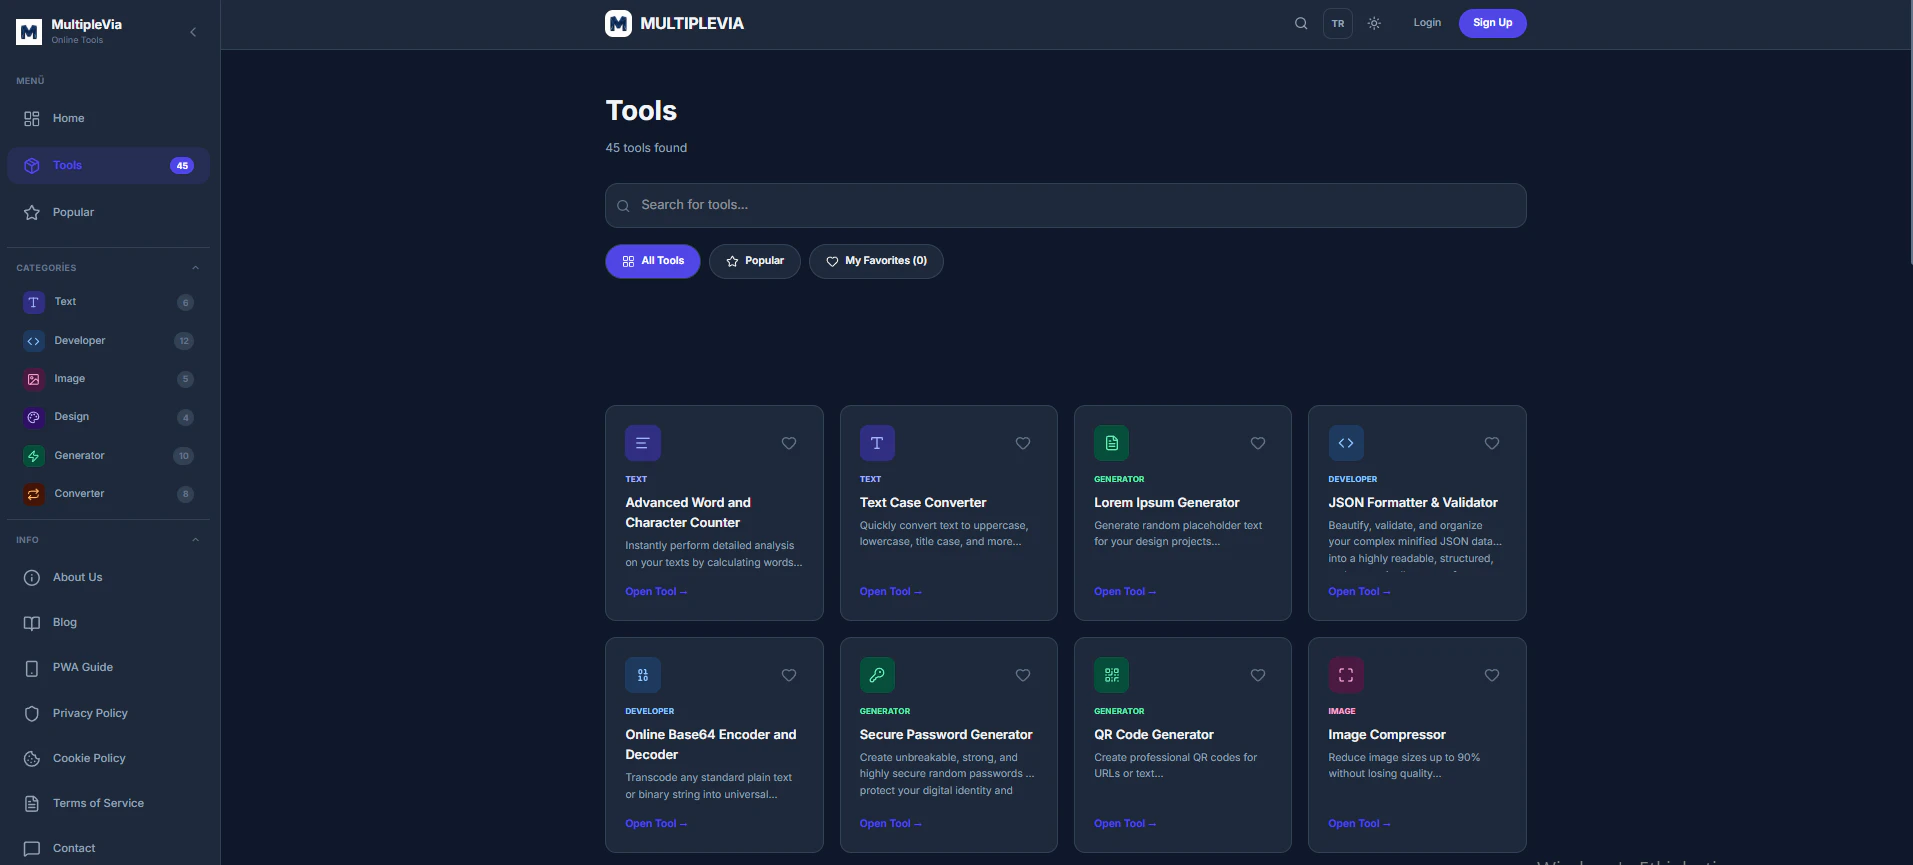Click the Search for tools input field
Screen dimensions: 1913x865
[1065, 205]
